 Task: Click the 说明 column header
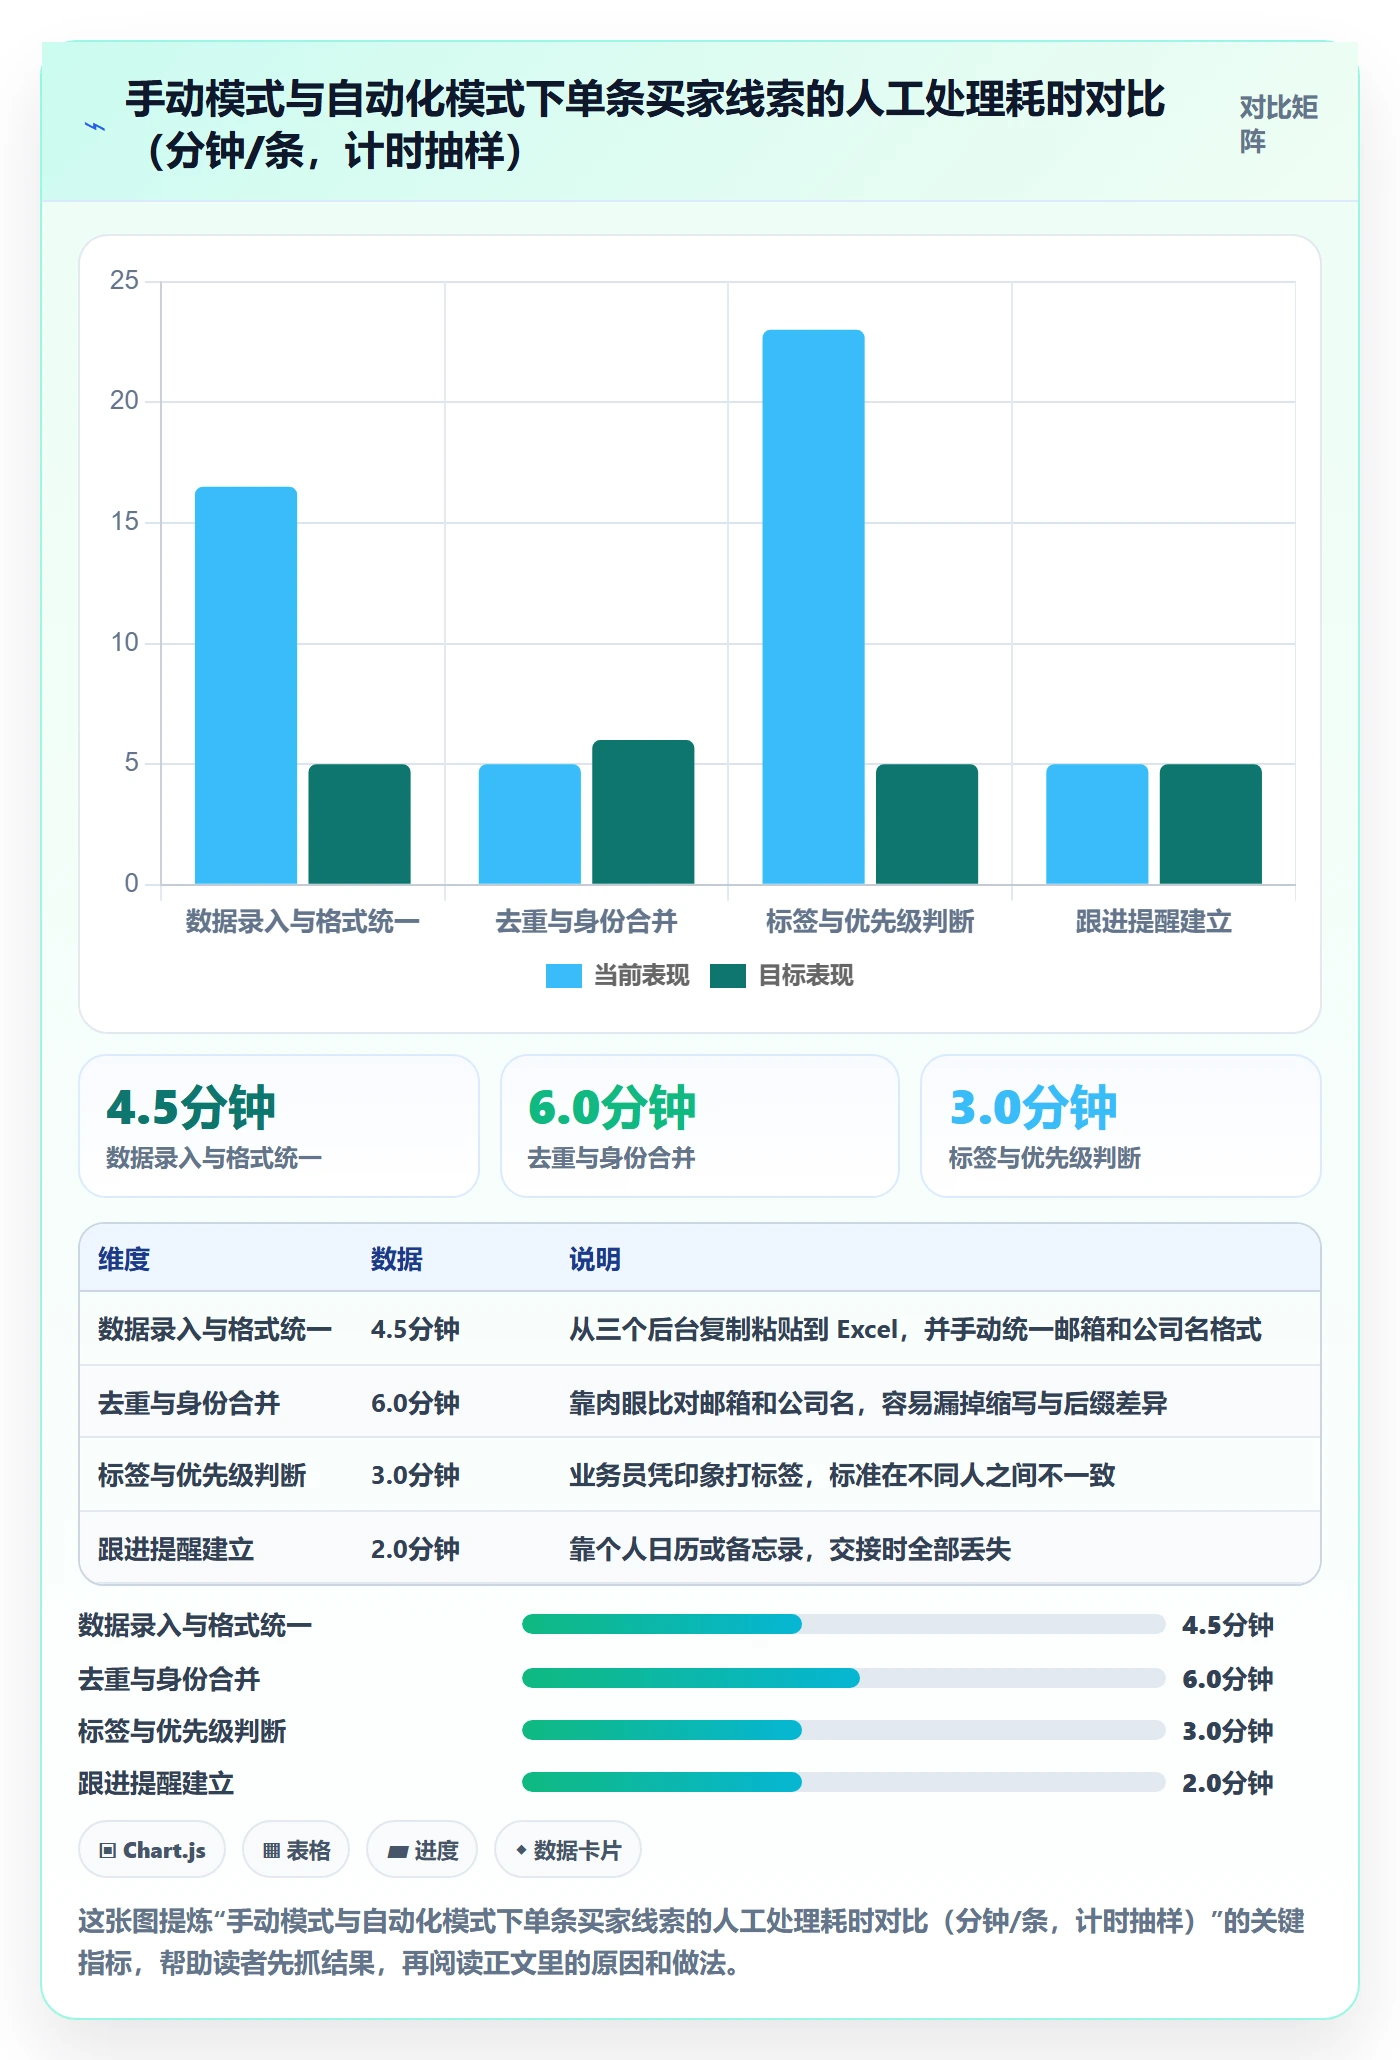point(595,1259)
